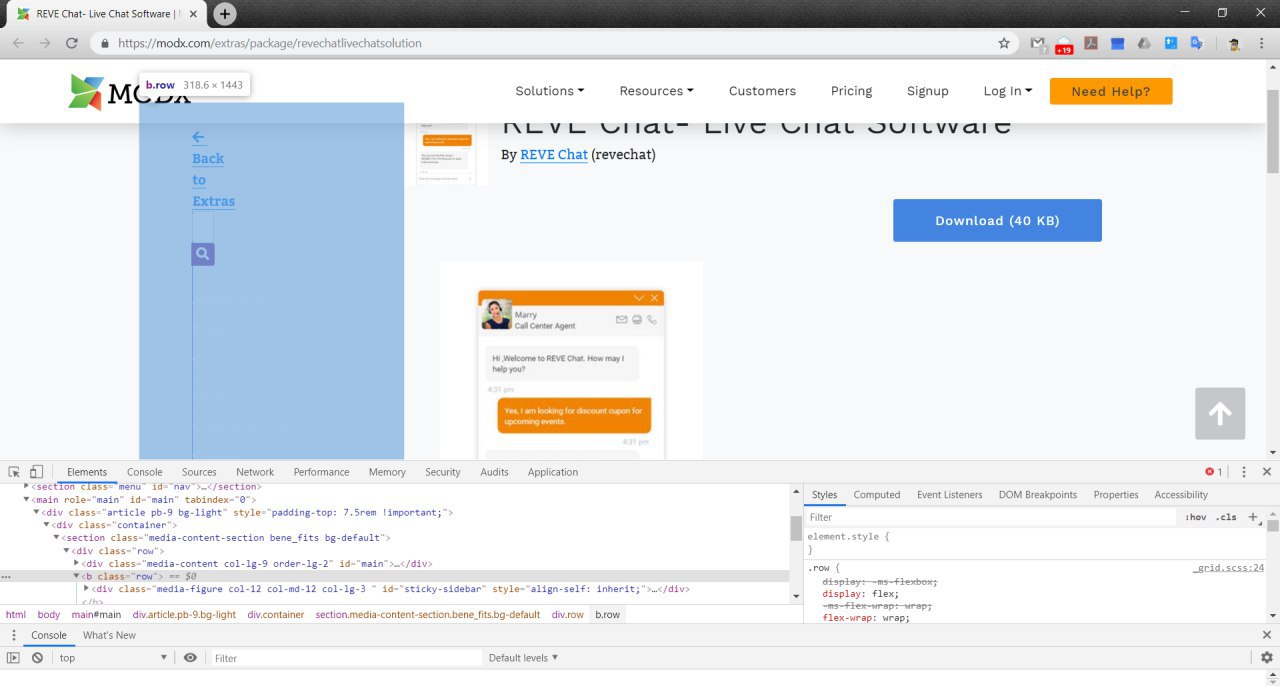Collapse the b class="row" node
Screen dimensions: 1280x686
[77, 577]
